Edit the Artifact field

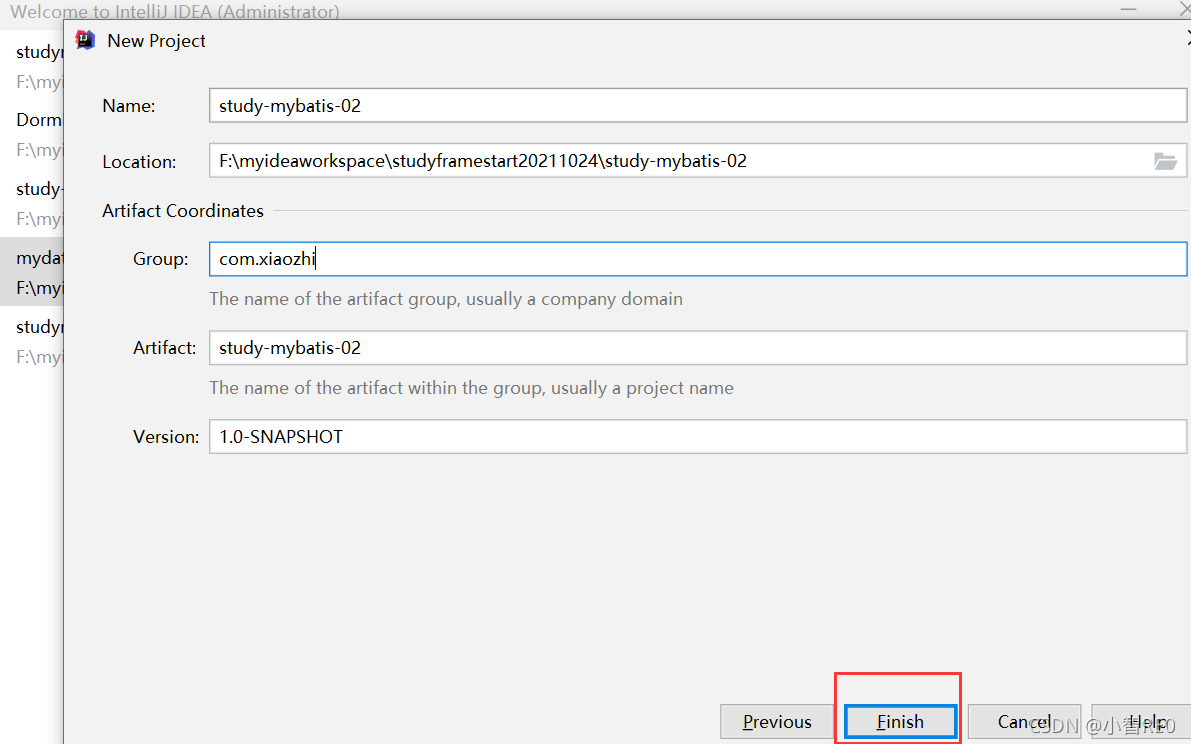pos(698,348)
